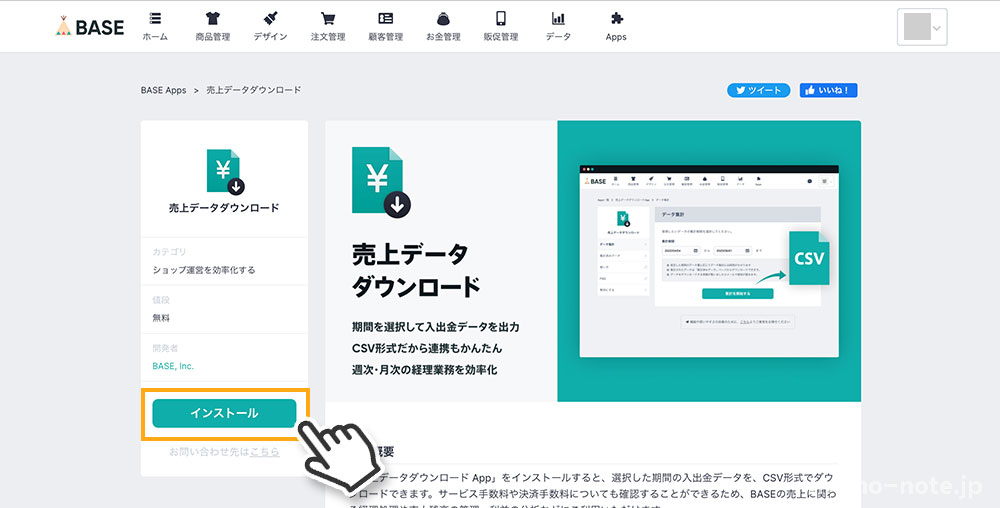Click the BASE logo
The height and width of the screenshot is (508, 1000).
point(89,26)
